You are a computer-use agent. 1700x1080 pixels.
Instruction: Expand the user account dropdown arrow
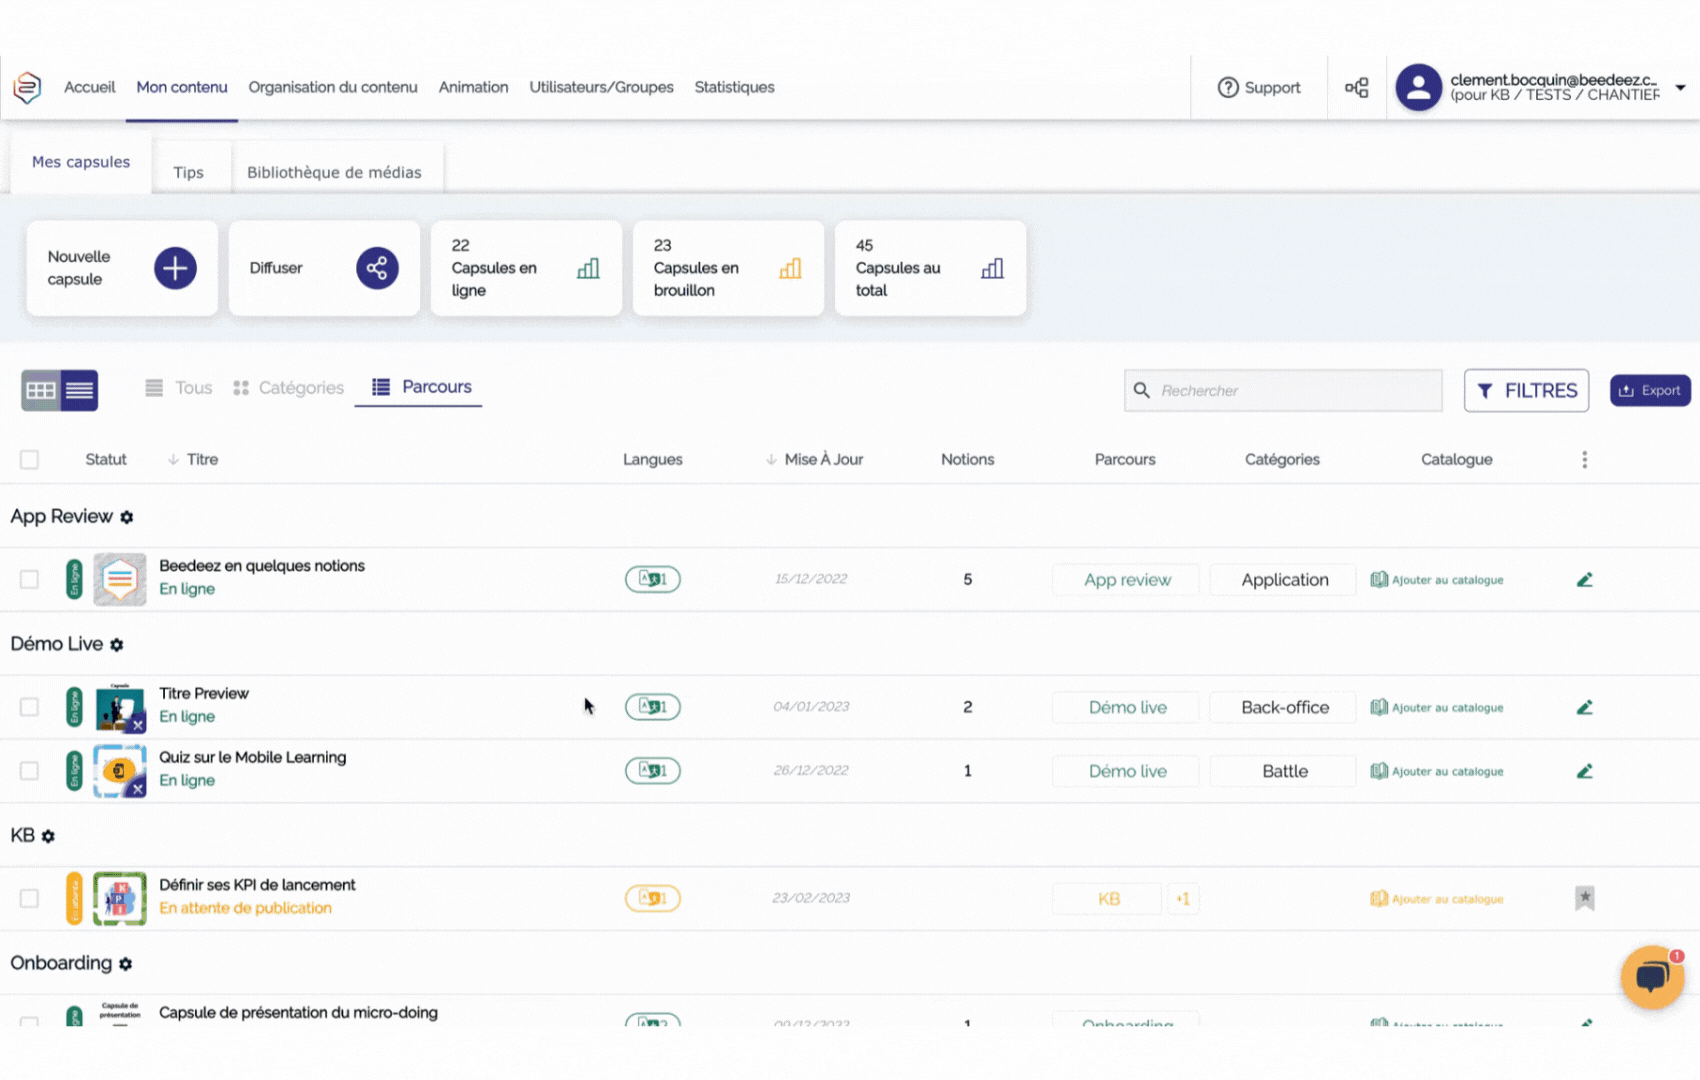coord(1680,88)
